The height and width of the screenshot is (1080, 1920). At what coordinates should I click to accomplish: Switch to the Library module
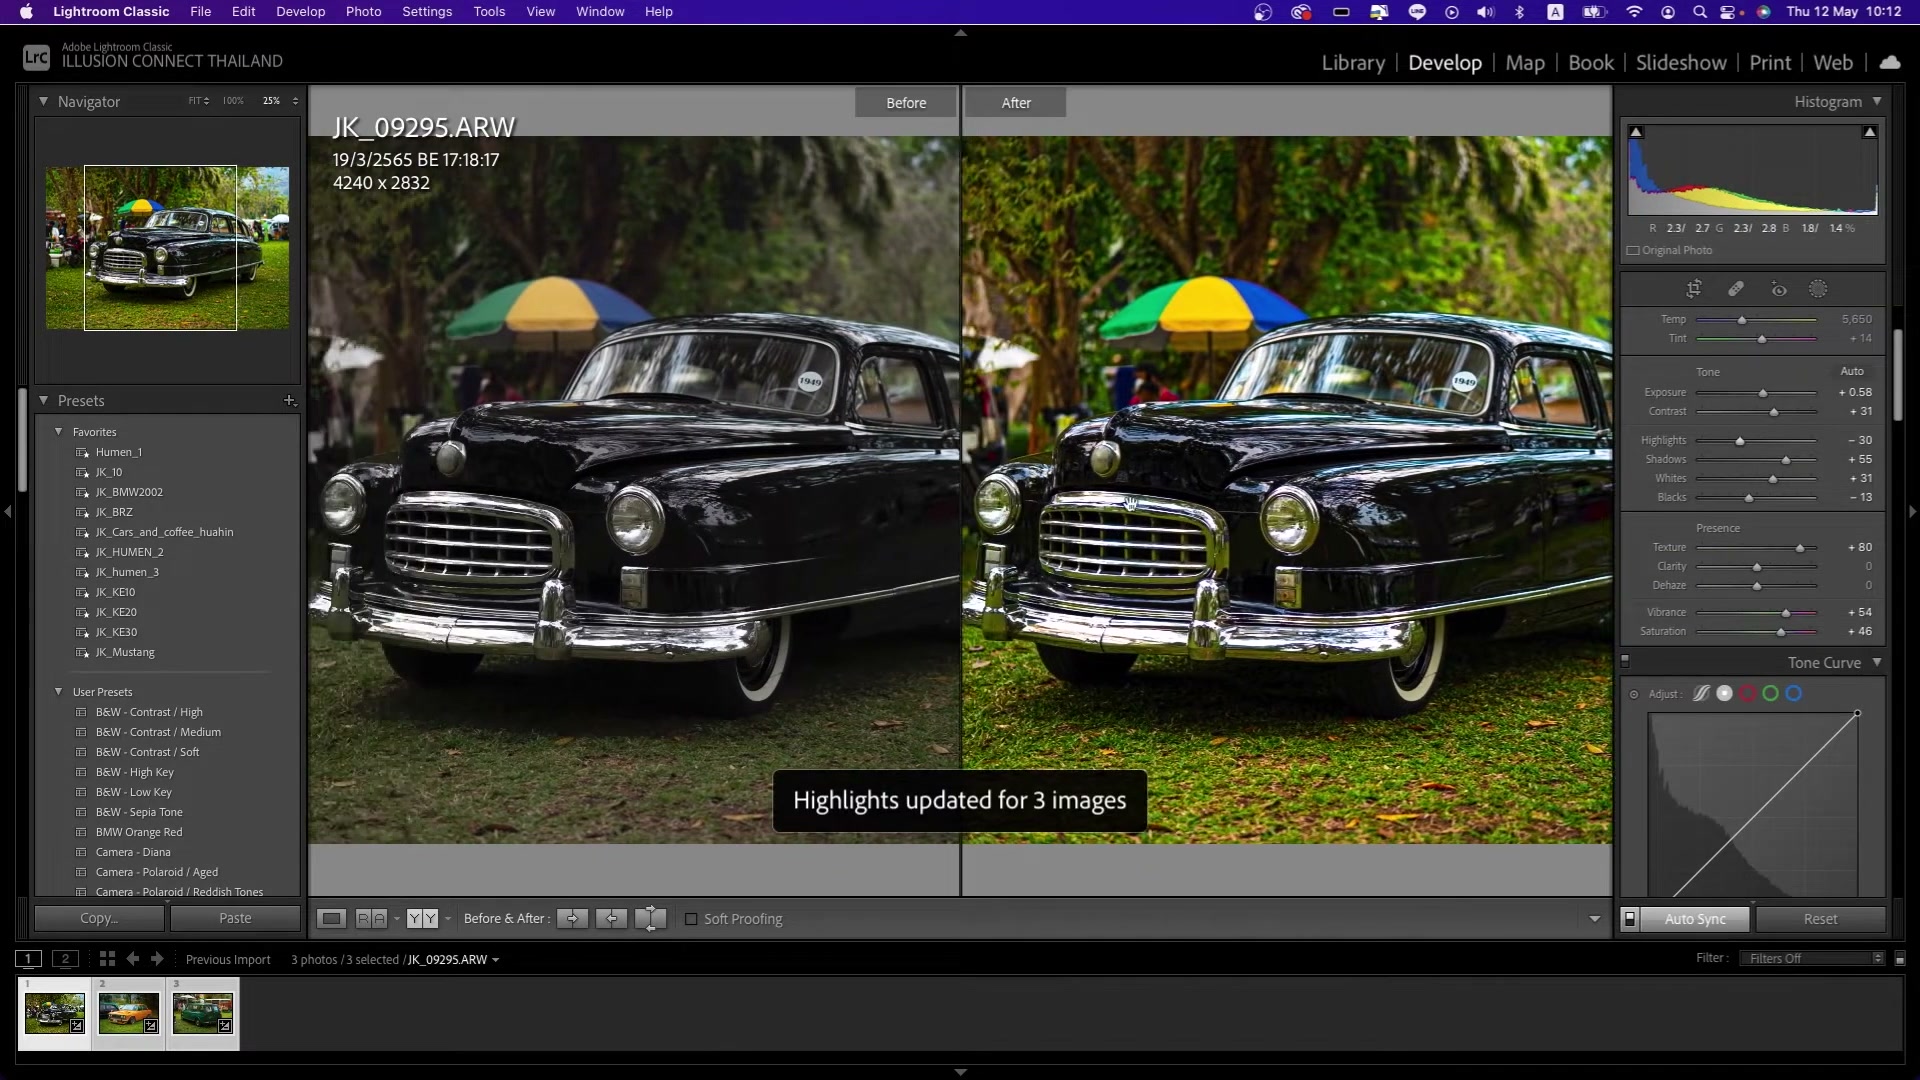click(x=1353, y=62)
